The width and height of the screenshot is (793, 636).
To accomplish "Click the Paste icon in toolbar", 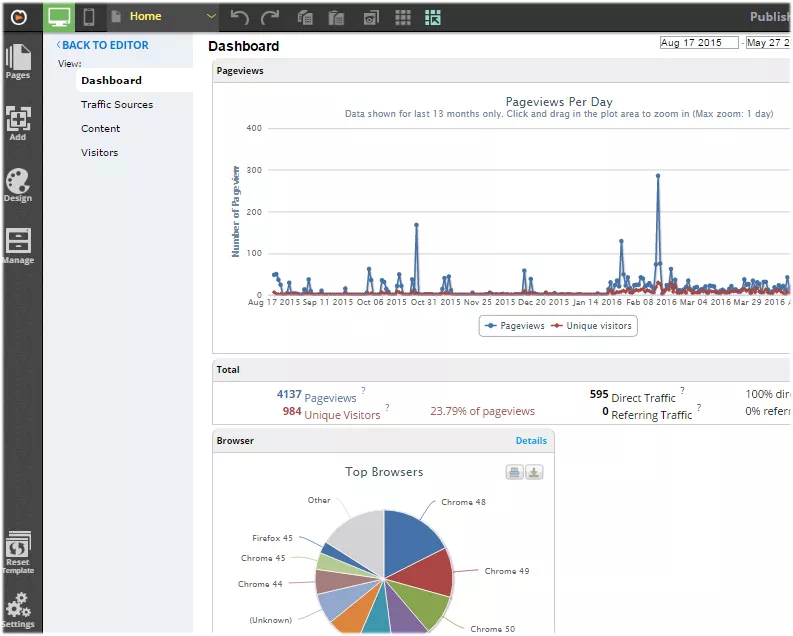I will click(336, 18).
